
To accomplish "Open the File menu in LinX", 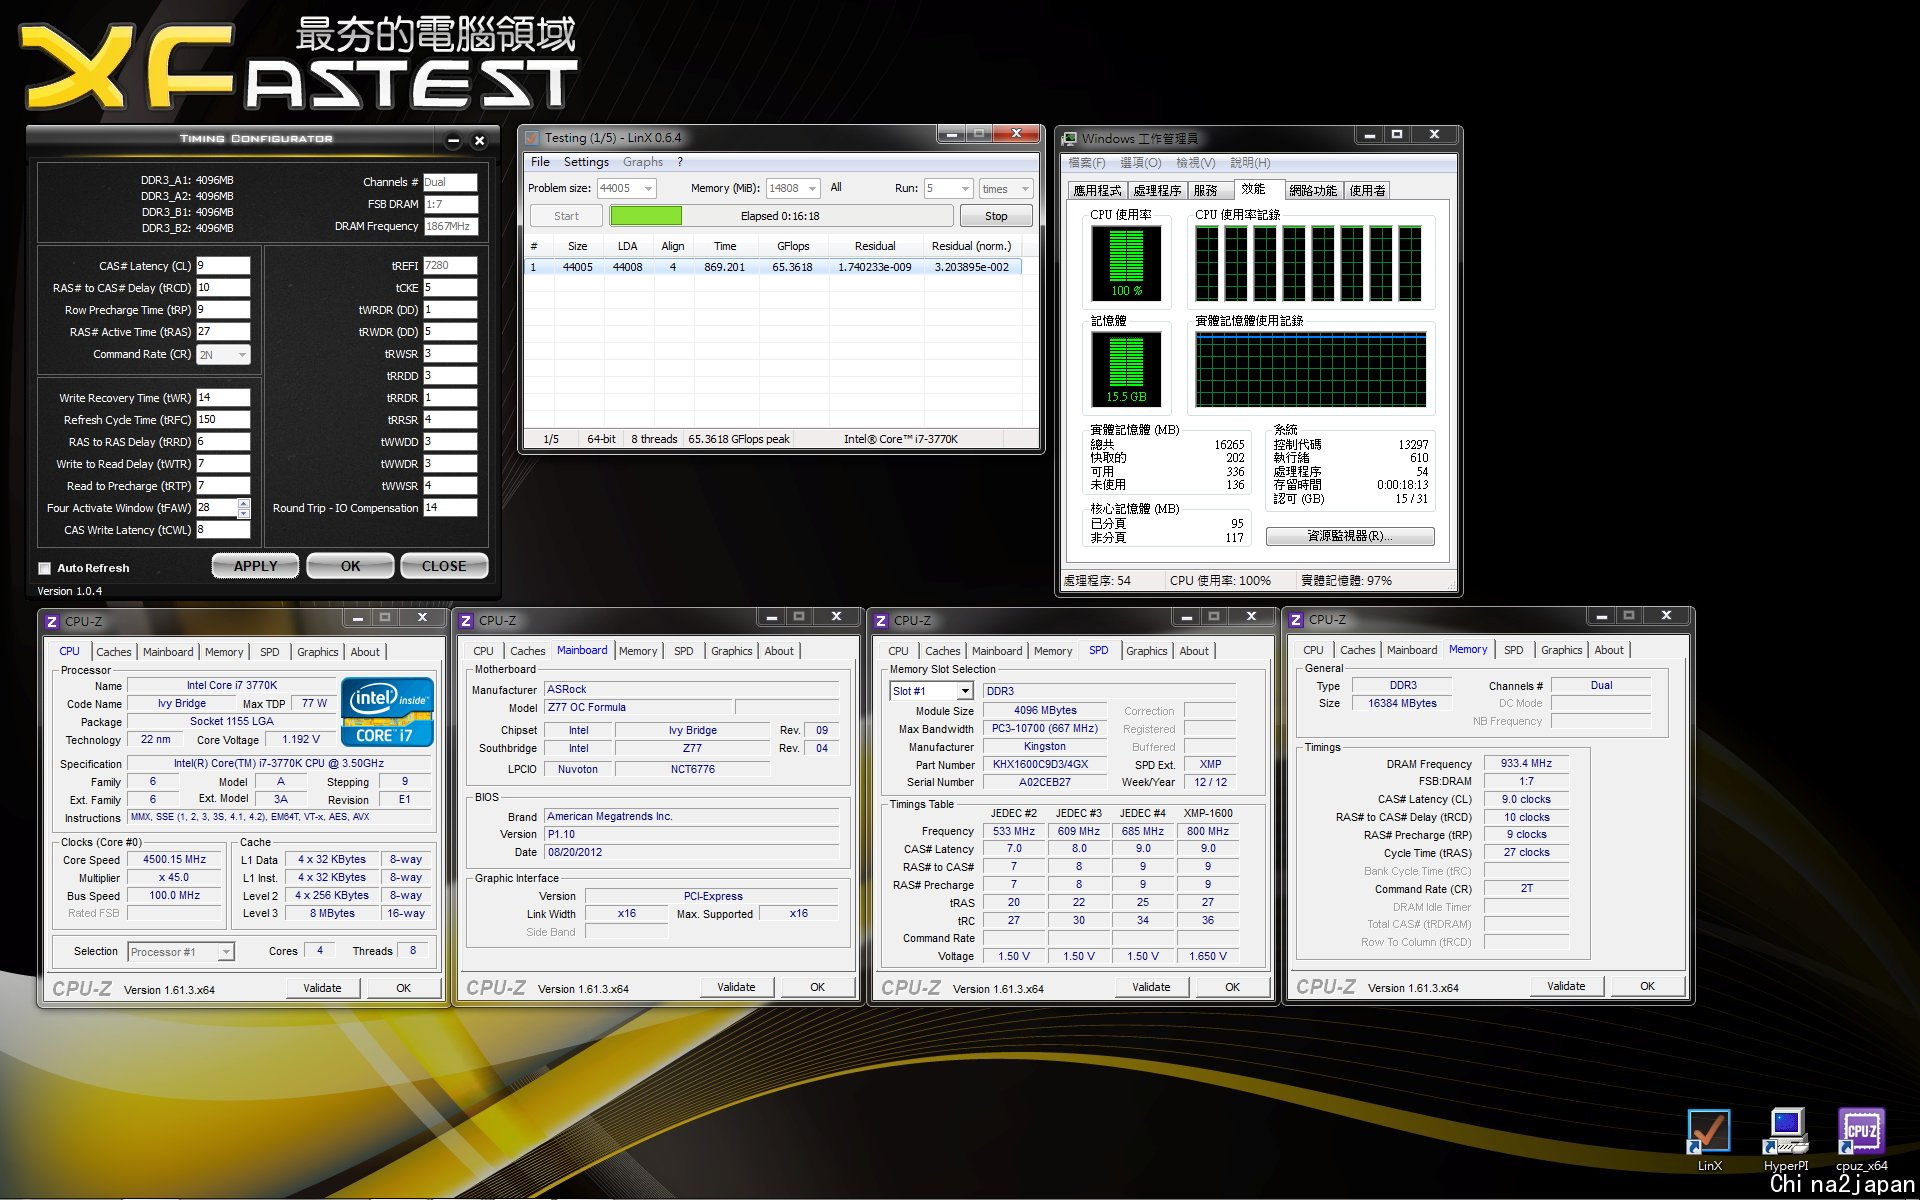I will click(540, 162).
